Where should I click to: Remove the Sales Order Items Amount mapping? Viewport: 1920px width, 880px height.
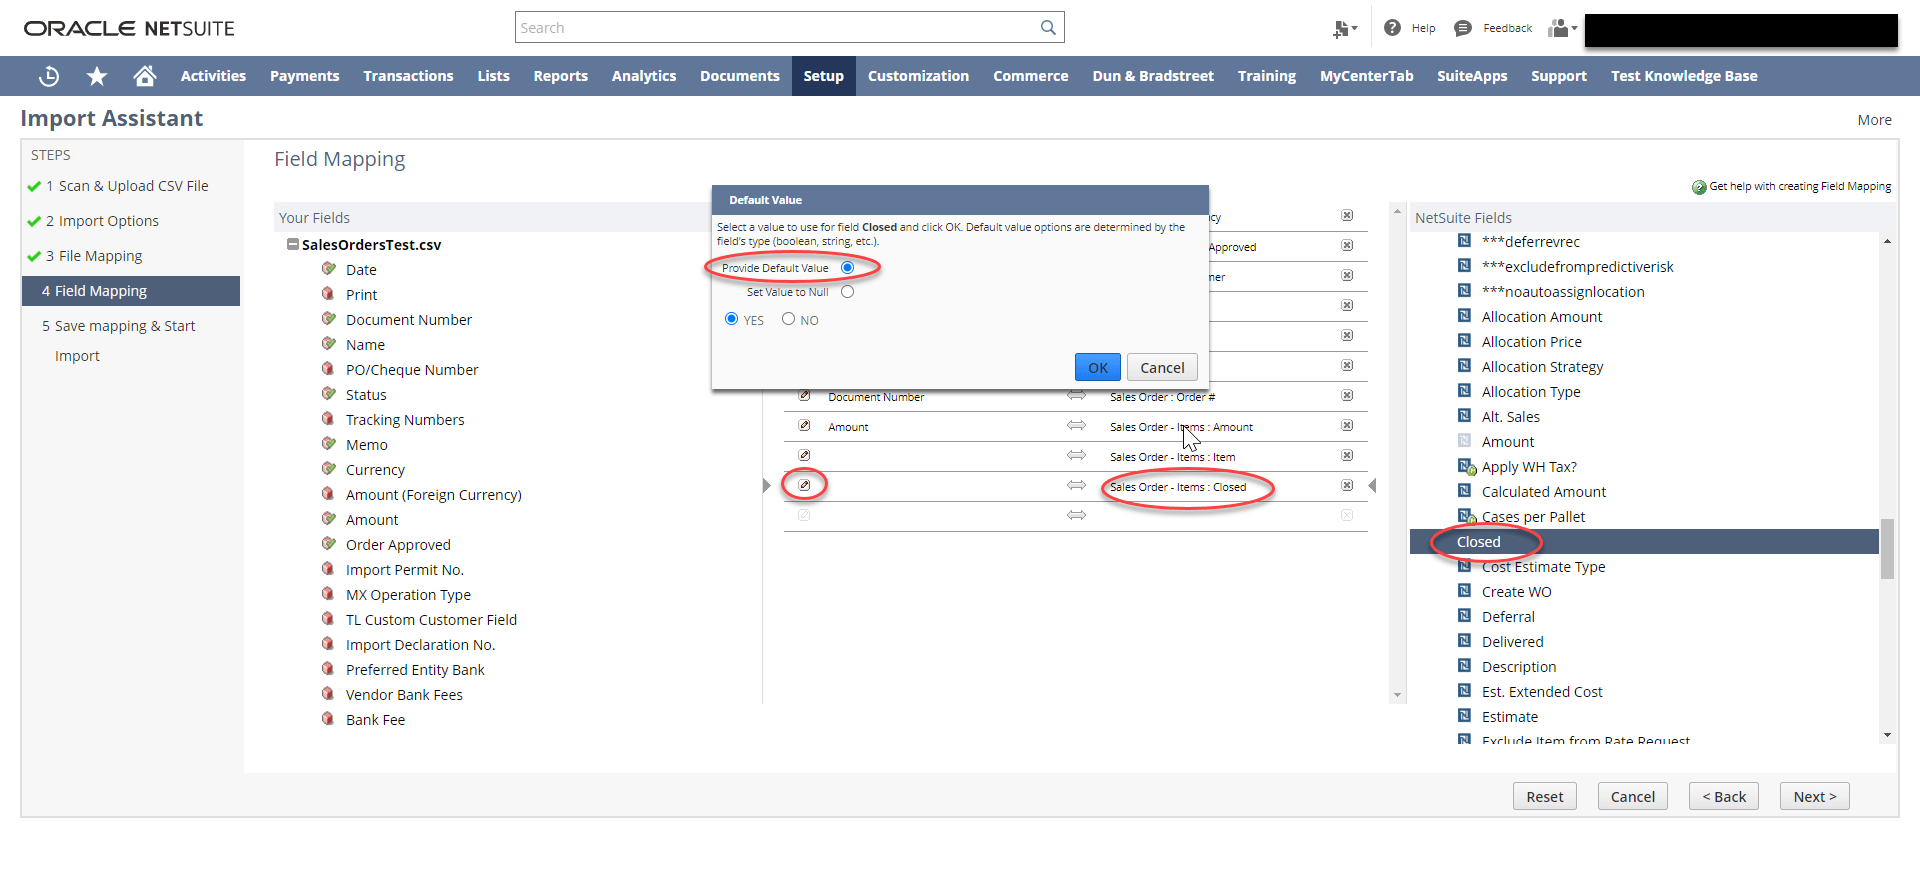click(1347, 426)
